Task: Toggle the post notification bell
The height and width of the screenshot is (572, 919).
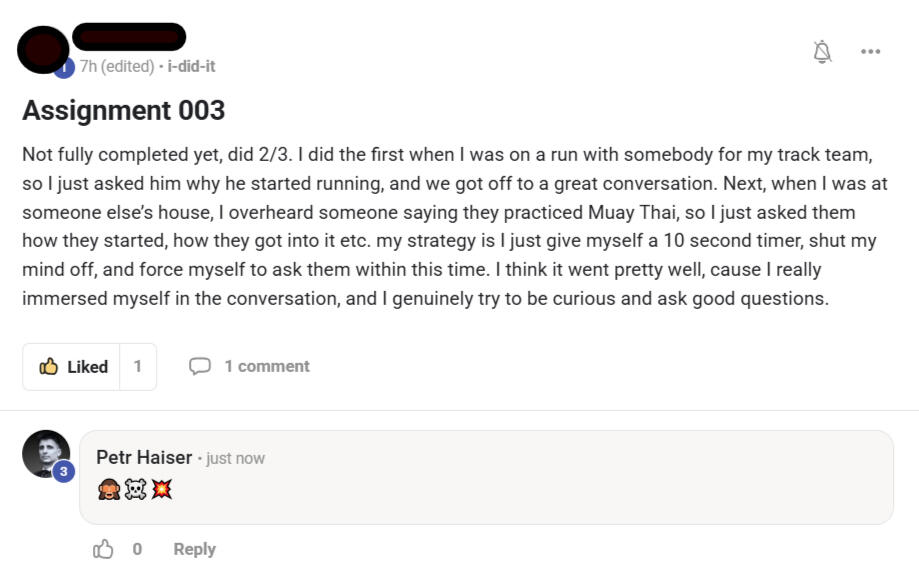Action: click(823, 52)
